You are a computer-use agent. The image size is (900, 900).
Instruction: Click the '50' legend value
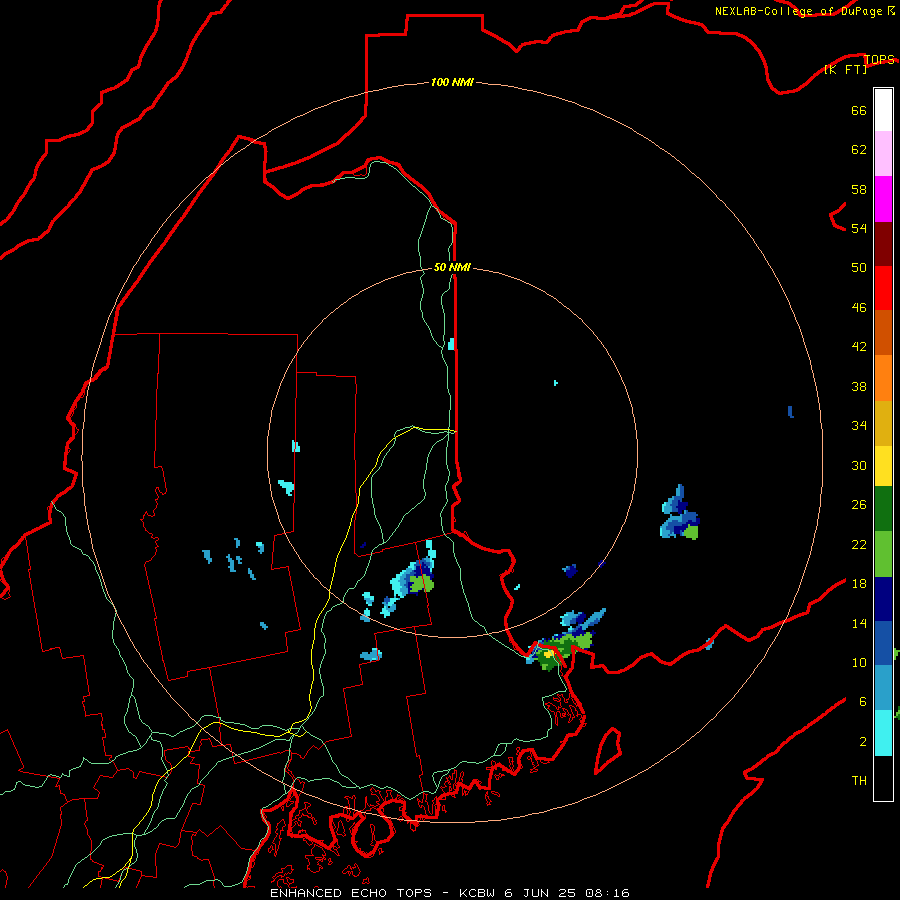[x=859, y=267]
